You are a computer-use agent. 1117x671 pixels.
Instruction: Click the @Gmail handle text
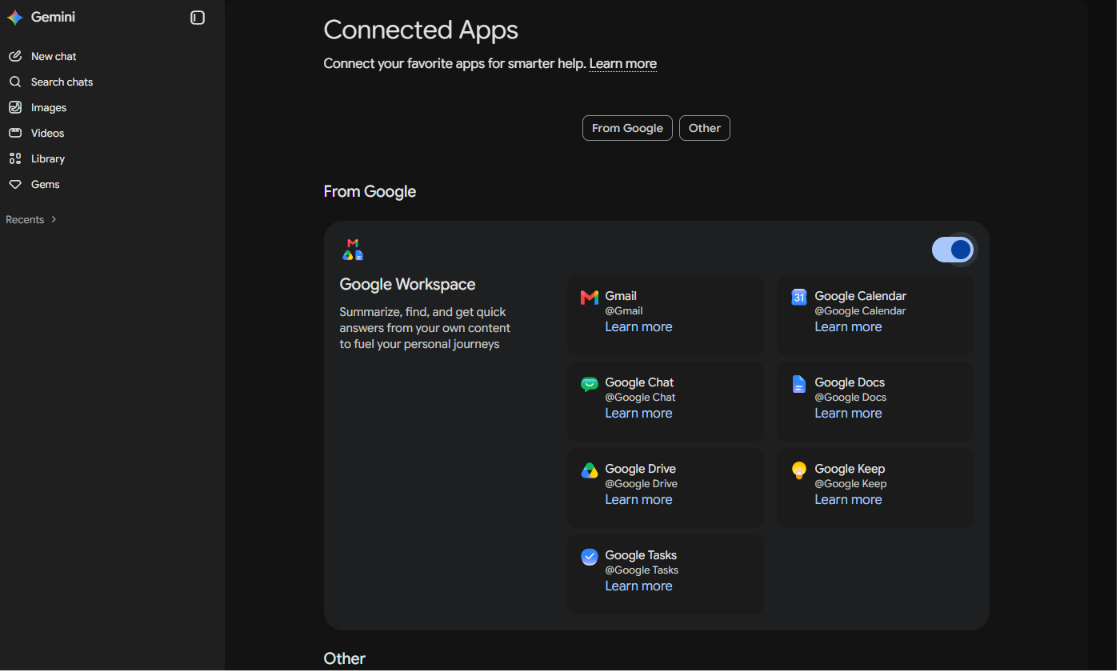coord(623,311)
